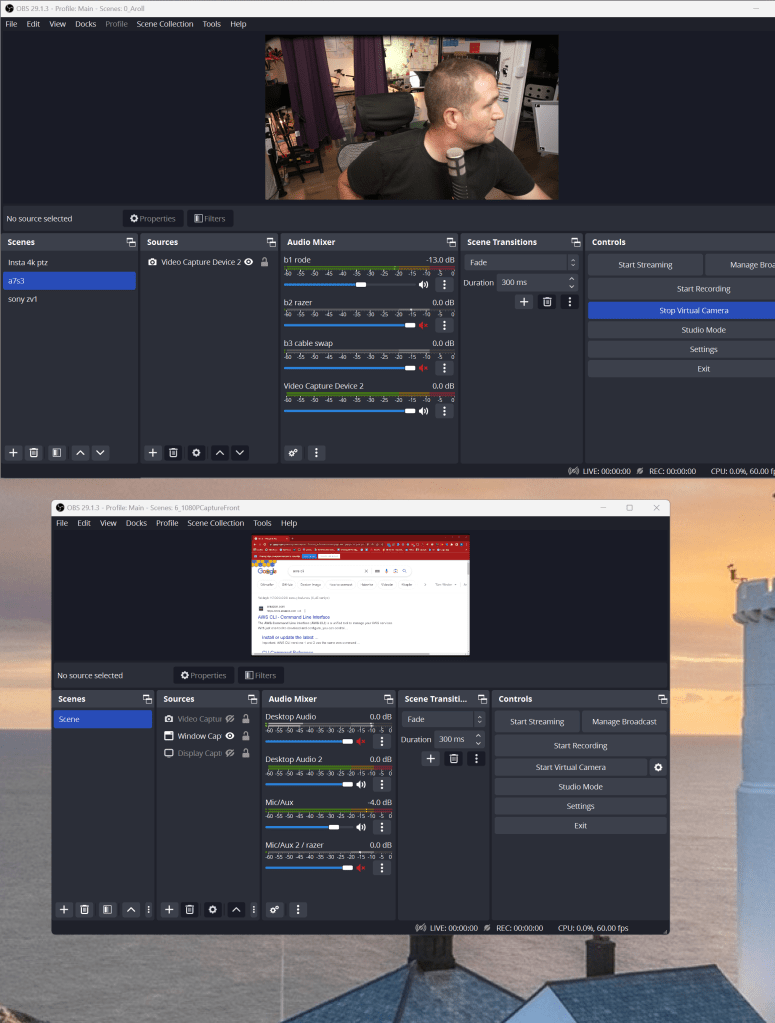Hide Video Capture Device 2 source in top OBS
The image size is (775, 1023).
(x=249, y=262)
